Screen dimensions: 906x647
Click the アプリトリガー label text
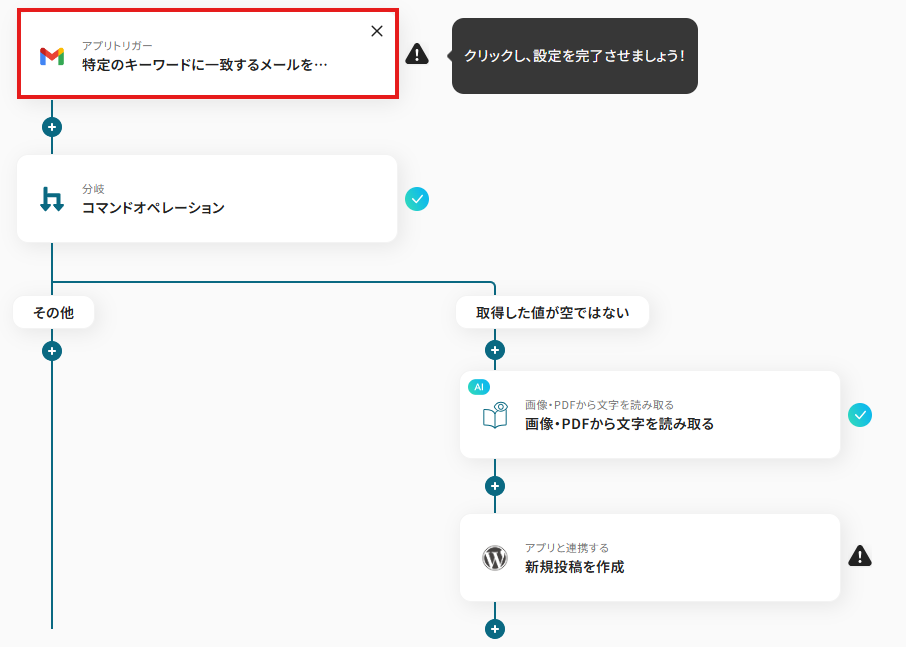[117, 46]
